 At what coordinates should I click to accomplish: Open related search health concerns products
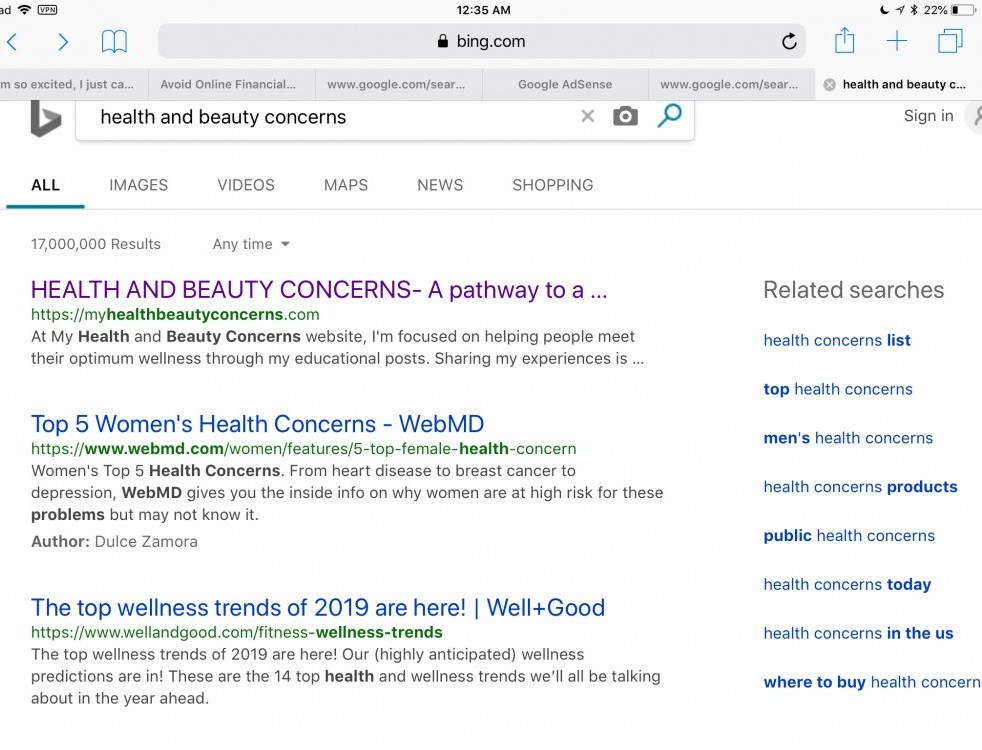click(861, 487)
